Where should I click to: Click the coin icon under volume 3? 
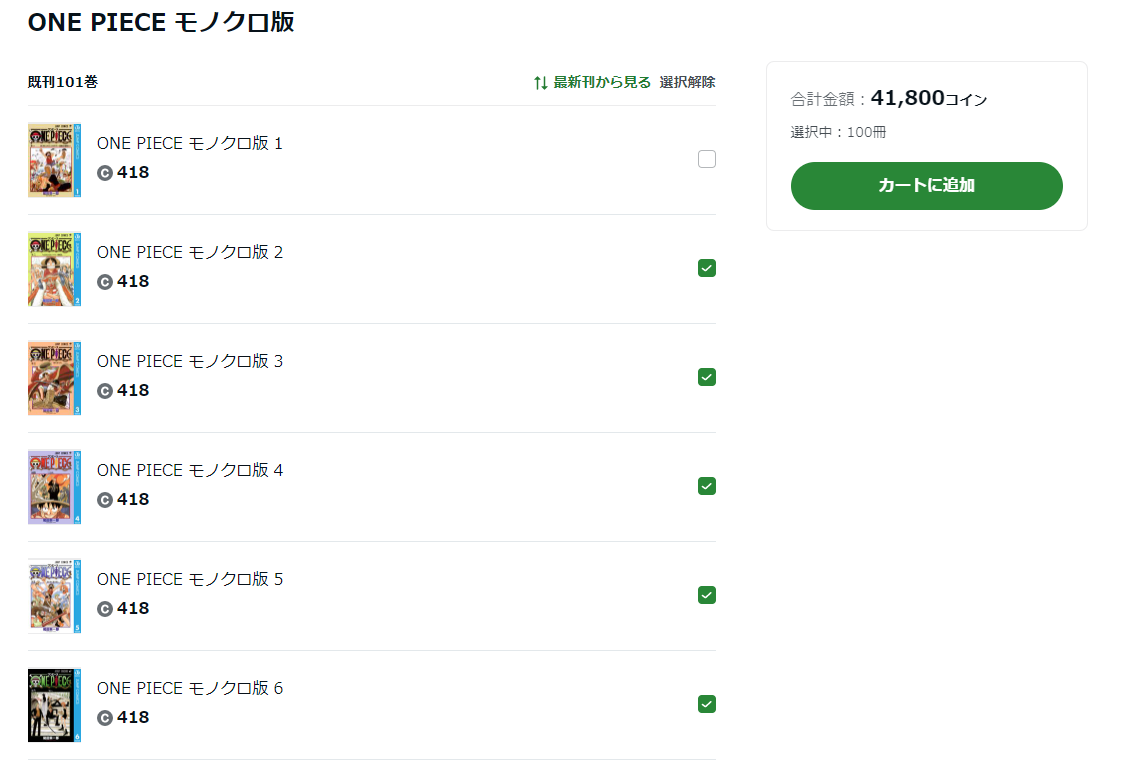pyautogui.click(x=105, y=391)
